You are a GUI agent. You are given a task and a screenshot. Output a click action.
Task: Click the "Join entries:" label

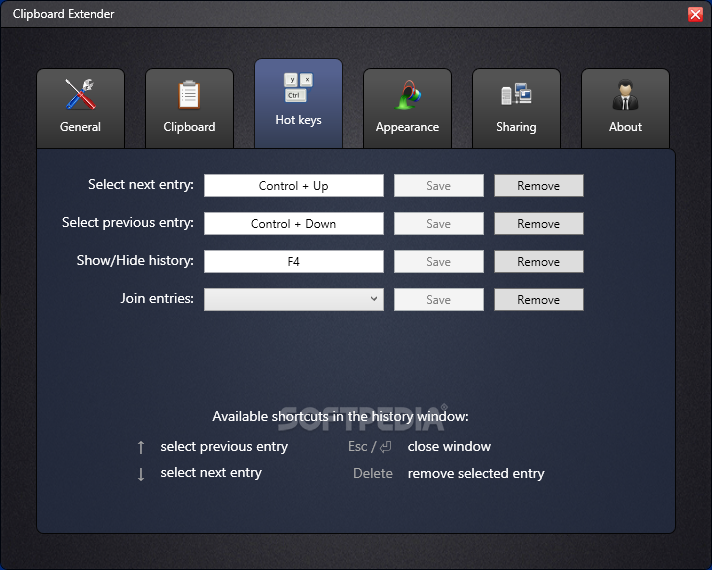(157, 298)
